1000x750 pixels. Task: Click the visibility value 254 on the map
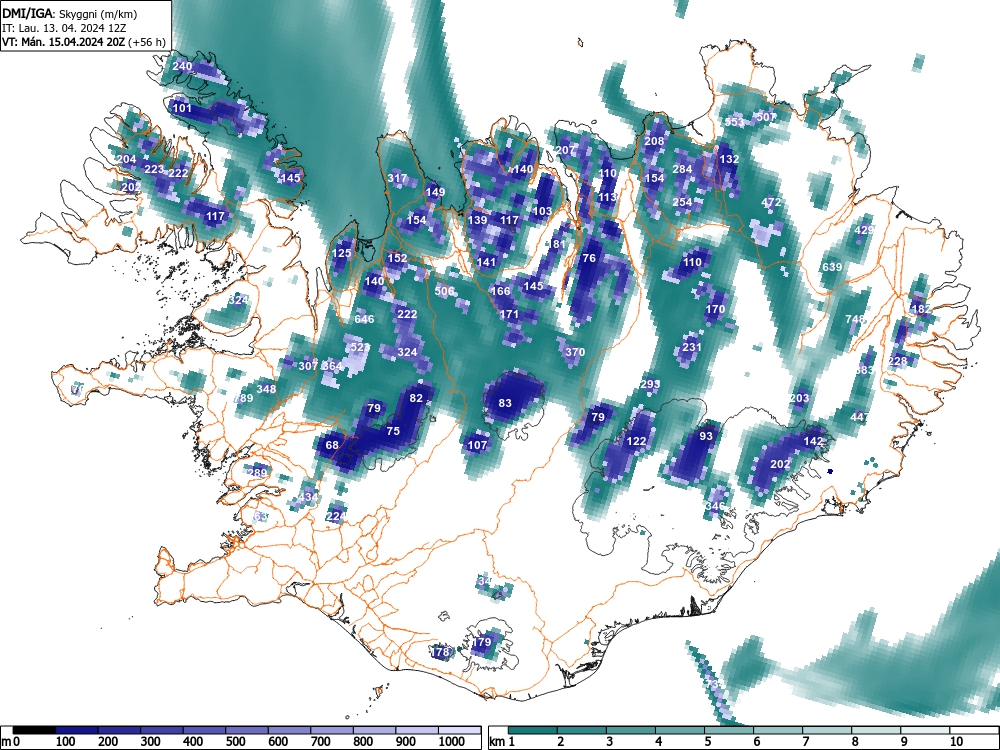tap(682, 202)
